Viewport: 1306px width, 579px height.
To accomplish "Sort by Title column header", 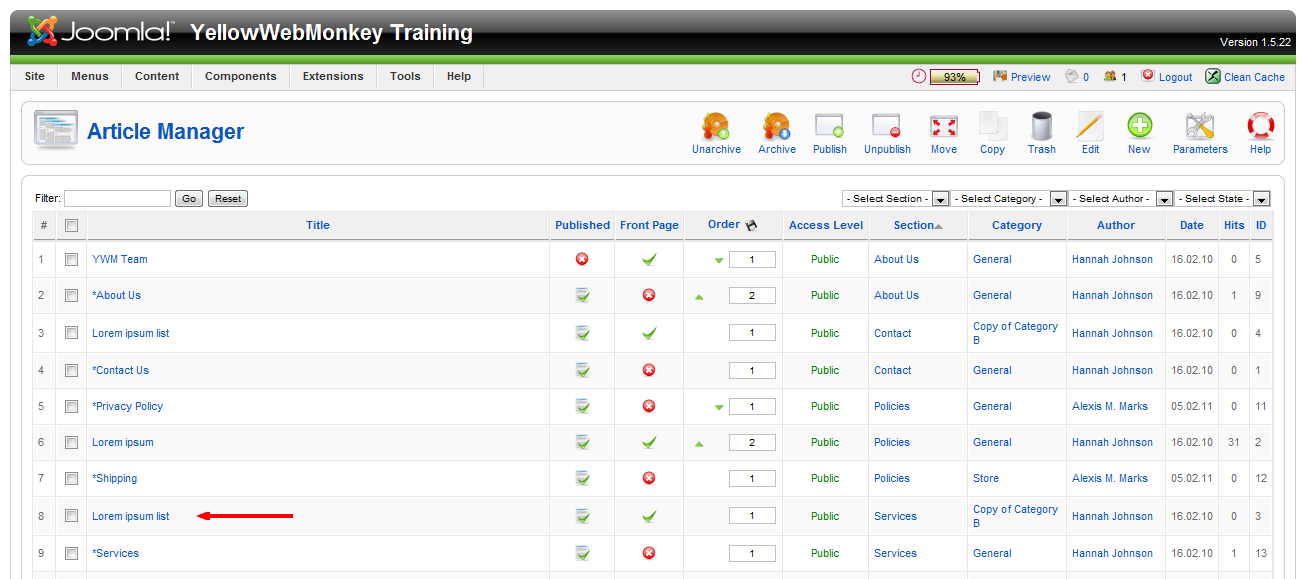I will 318,225.
